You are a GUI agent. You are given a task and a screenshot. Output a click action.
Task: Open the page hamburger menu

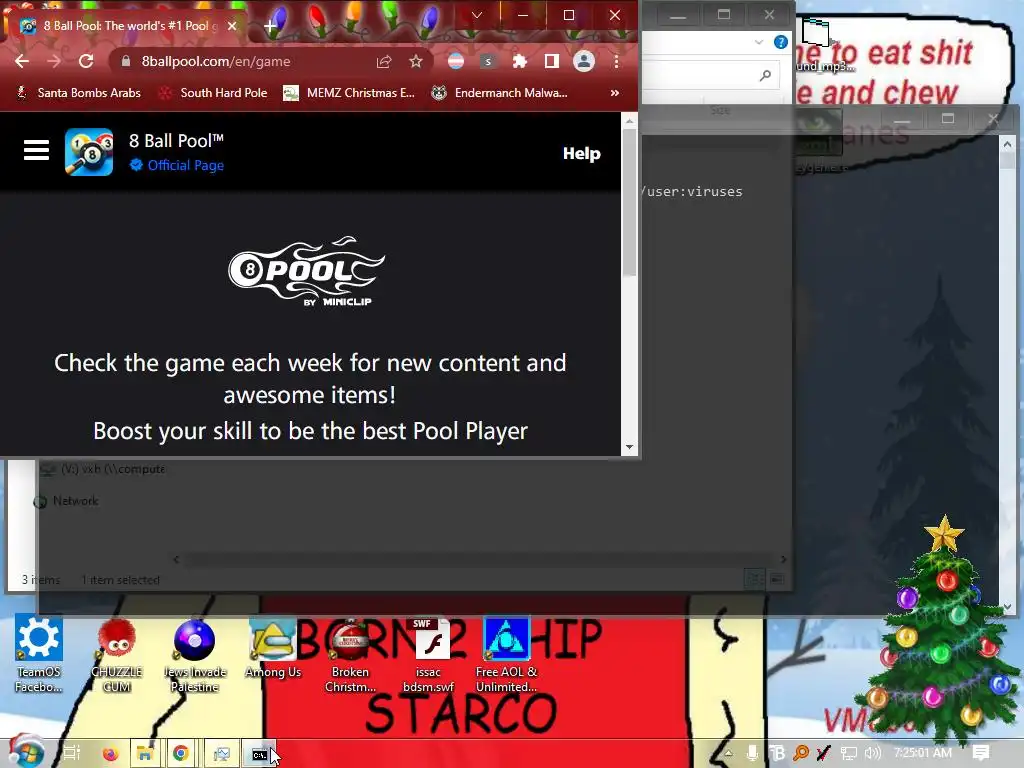(37, 150)
